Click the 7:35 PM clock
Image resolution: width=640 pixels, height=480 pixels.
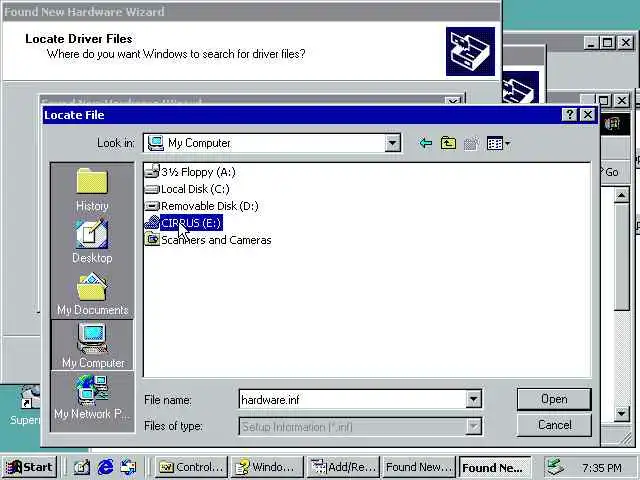coord(602,467)
